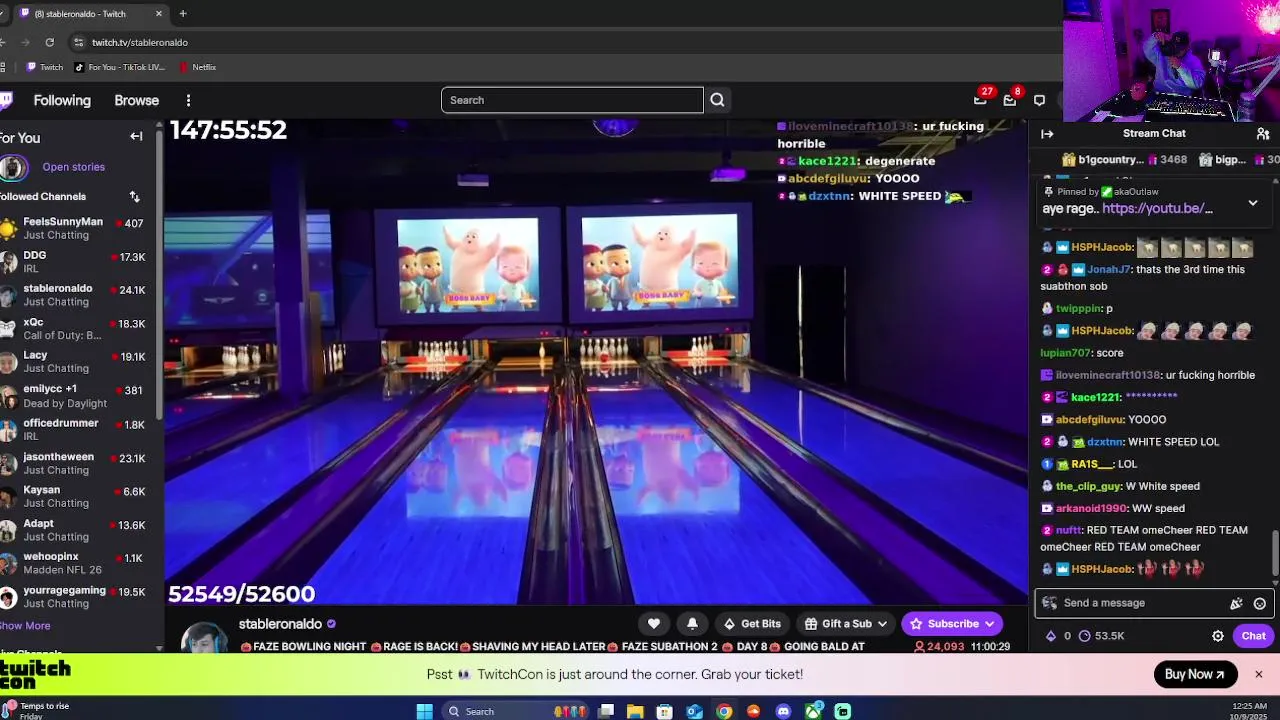Open chat community users icon
The width and height of the screenshot is (1280, 720).
pos(1263,133)
